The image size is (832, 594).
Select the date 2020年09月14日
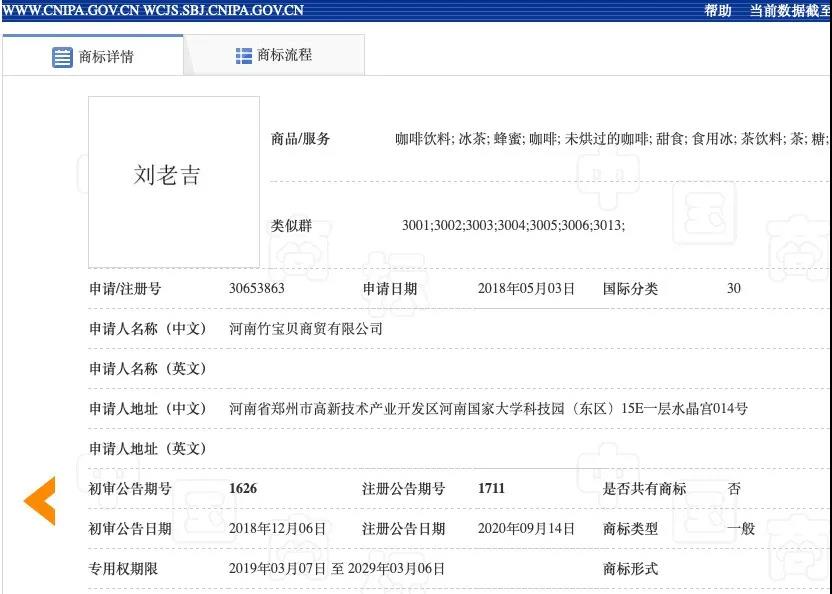click(526, 529)
